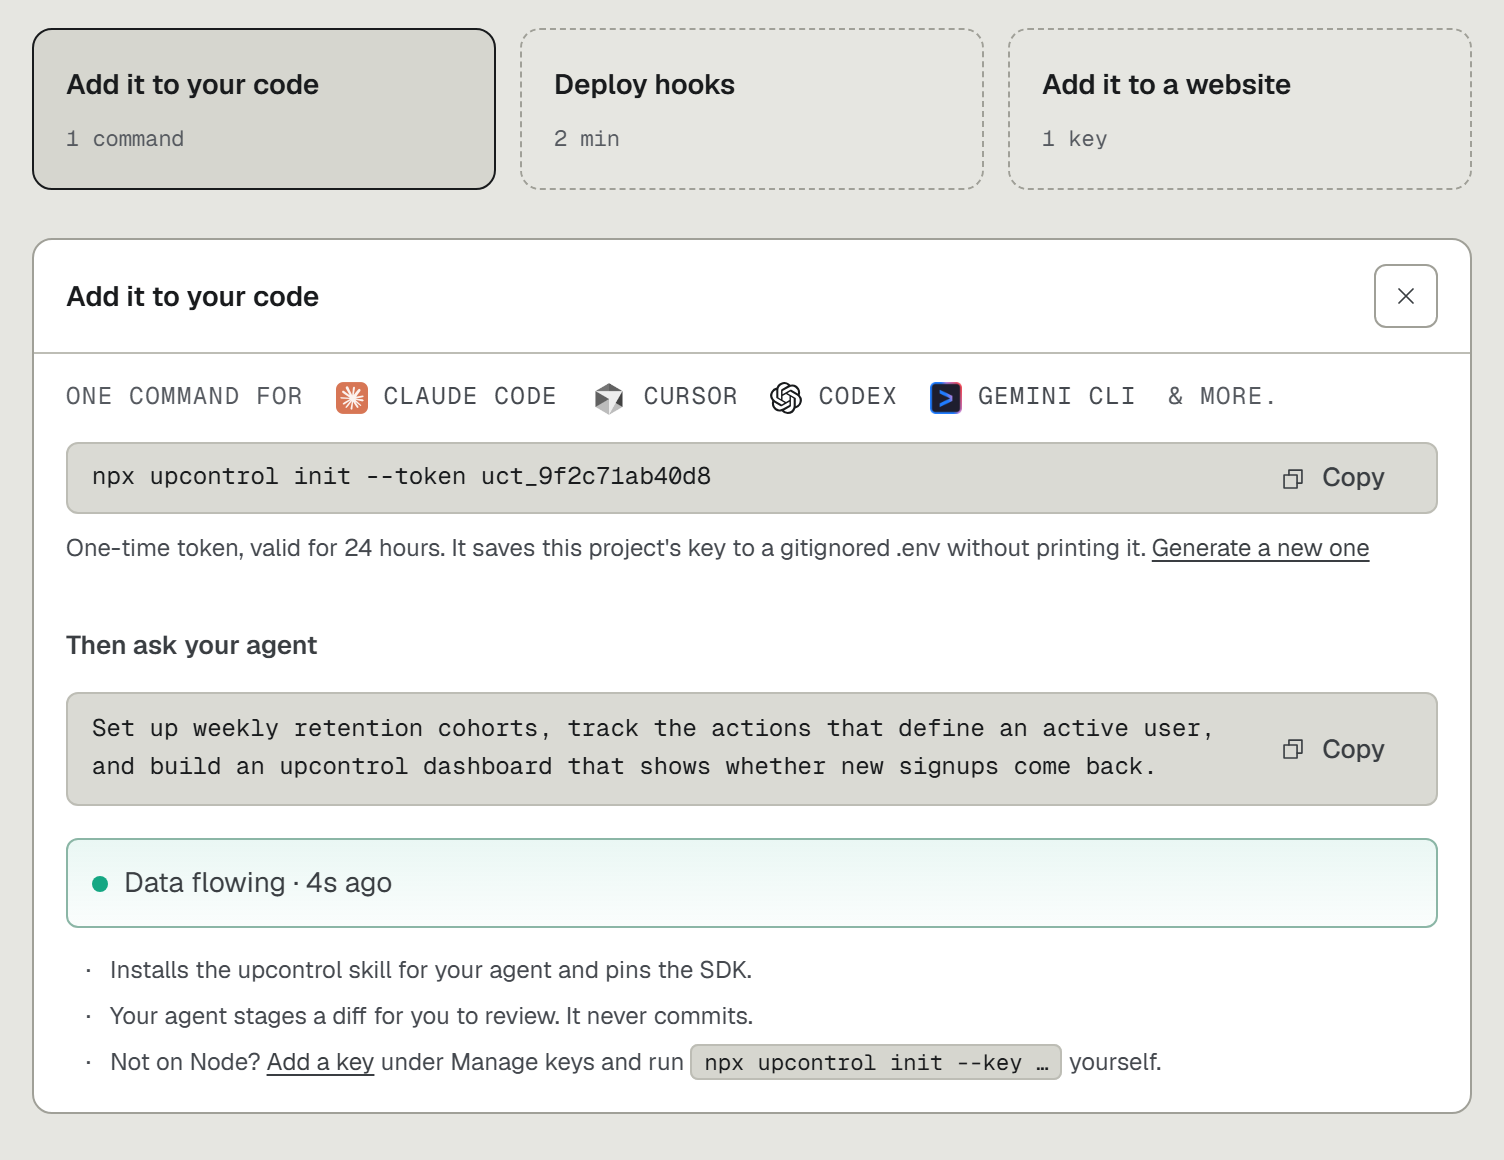
Task: Select the 'Add it to your code' card
Action: tap(264, 109)
